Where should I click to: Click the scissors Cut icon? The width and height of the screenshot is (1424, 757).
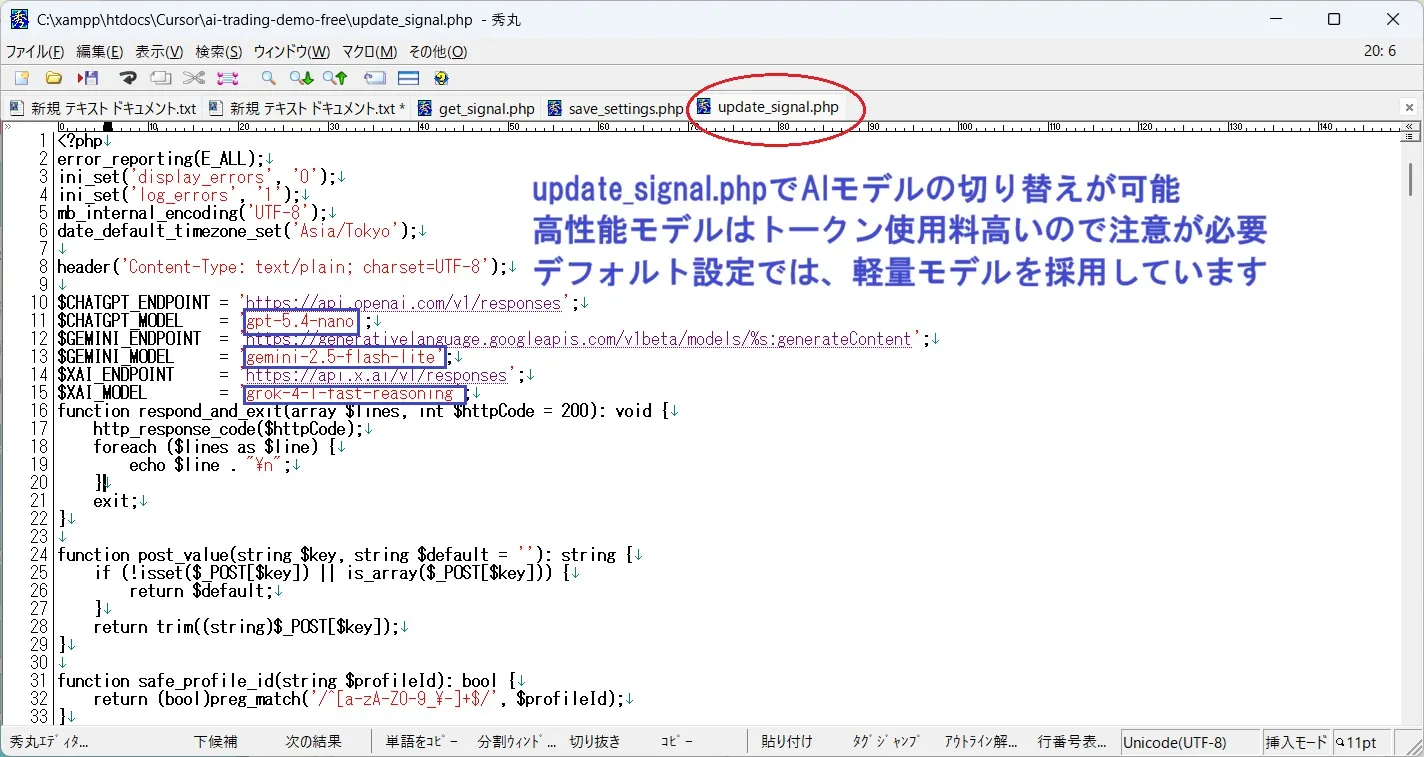click(193, 78)
